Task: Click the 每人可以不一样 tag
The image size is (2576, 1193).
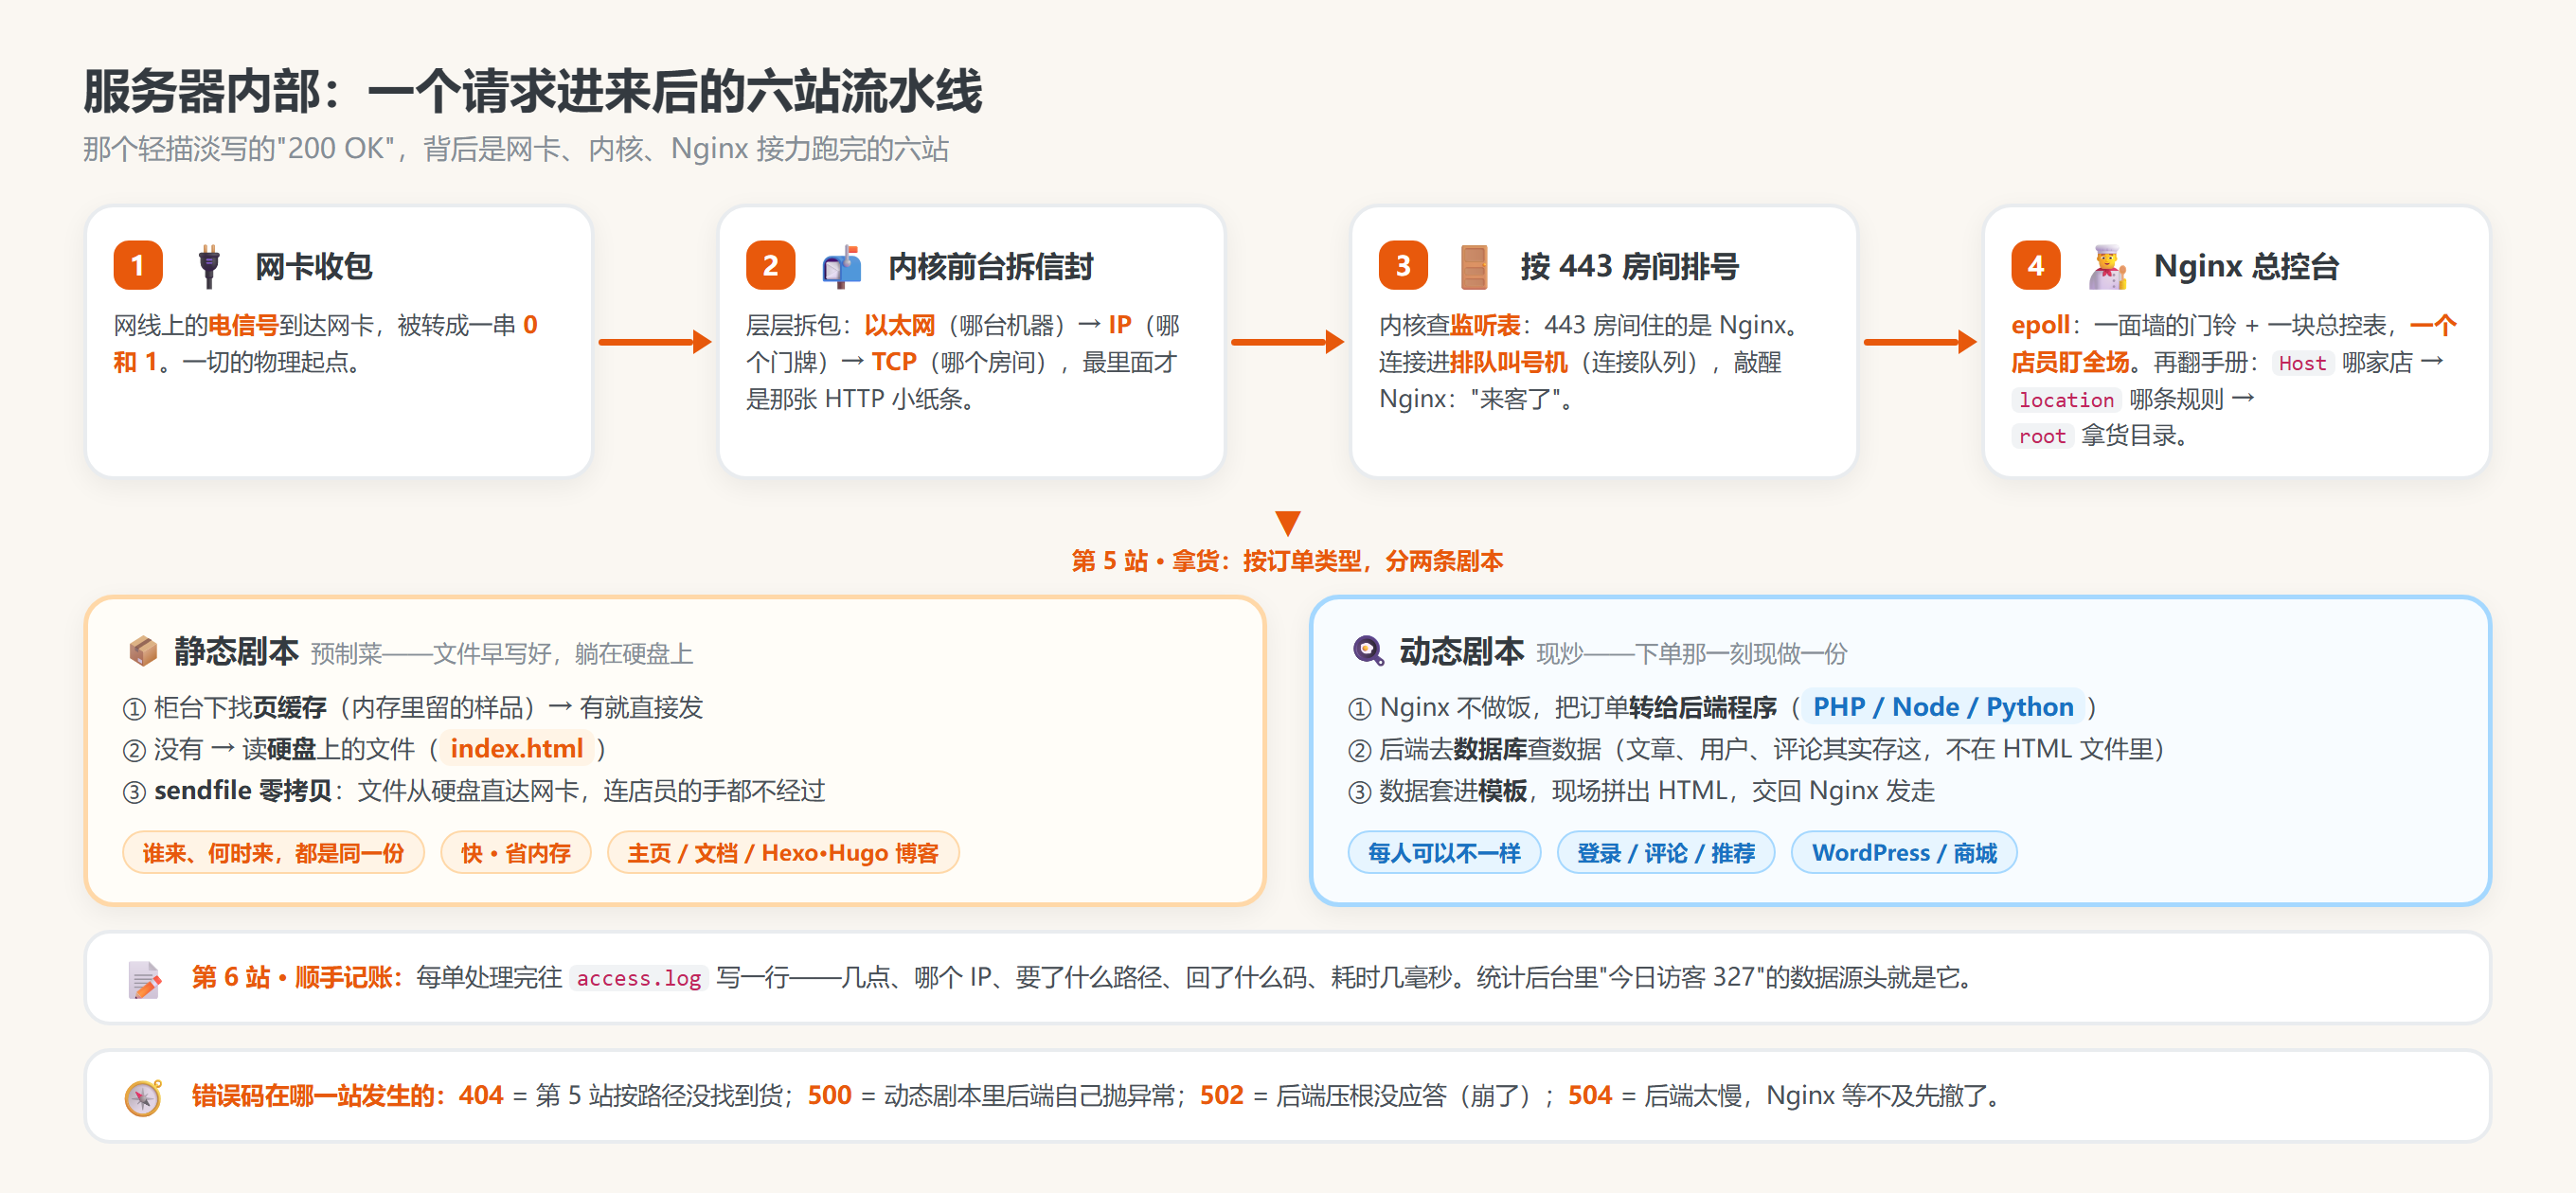Action: [1444, 853]
